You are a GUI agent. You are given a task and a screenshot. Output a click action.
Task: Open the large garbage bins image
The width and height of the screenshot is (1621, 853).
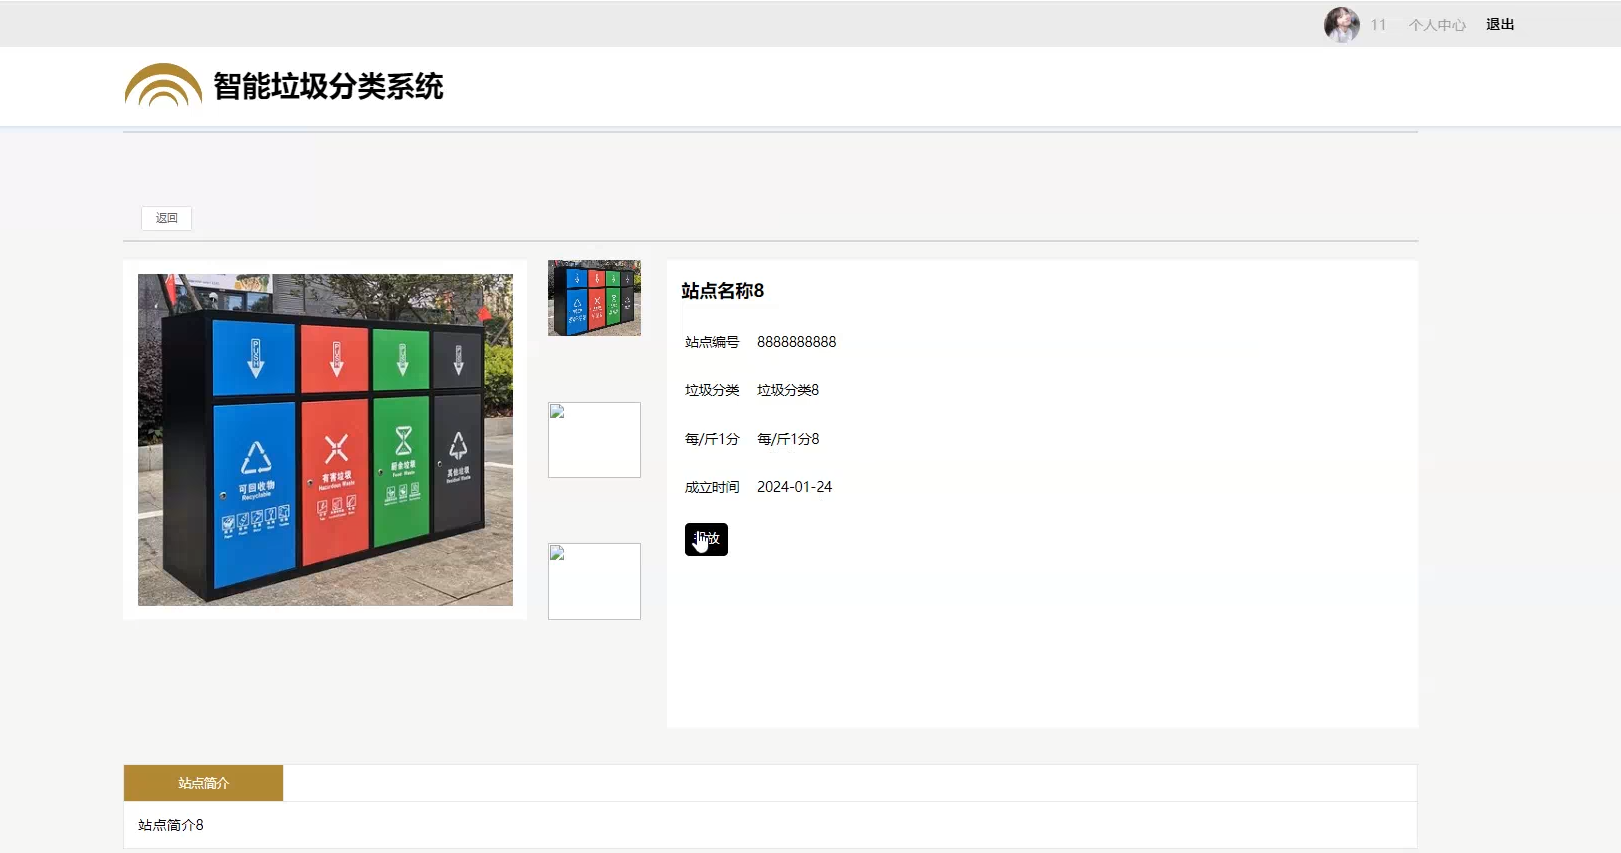[325, 440]
